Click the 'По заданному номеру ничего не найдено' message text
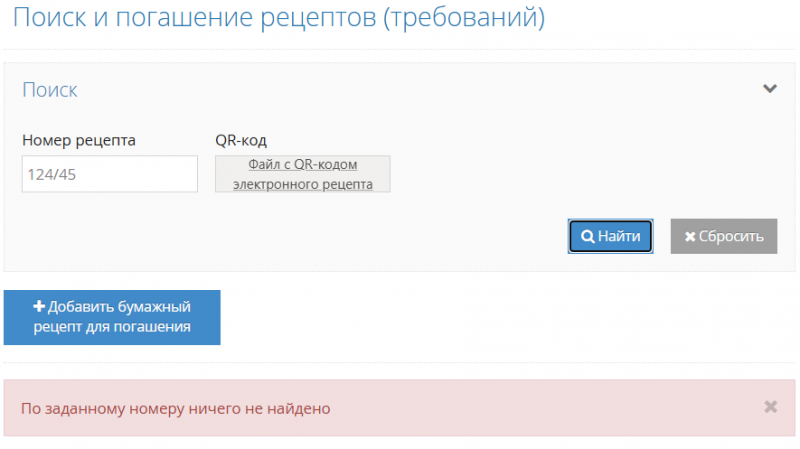 click(x=176, y=408)
